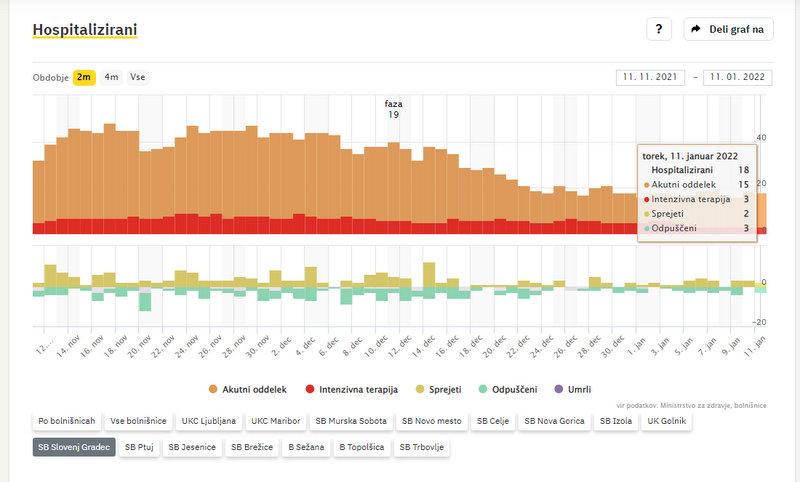Click the question mark help button
This screenshot has width=800, height=482.
(657, 30)
